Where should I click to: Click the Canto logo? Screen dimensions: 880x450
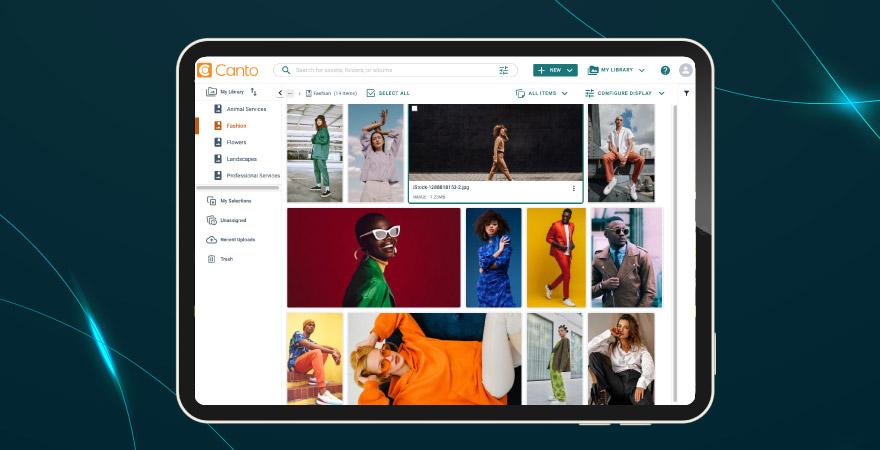tap(228, 70)
